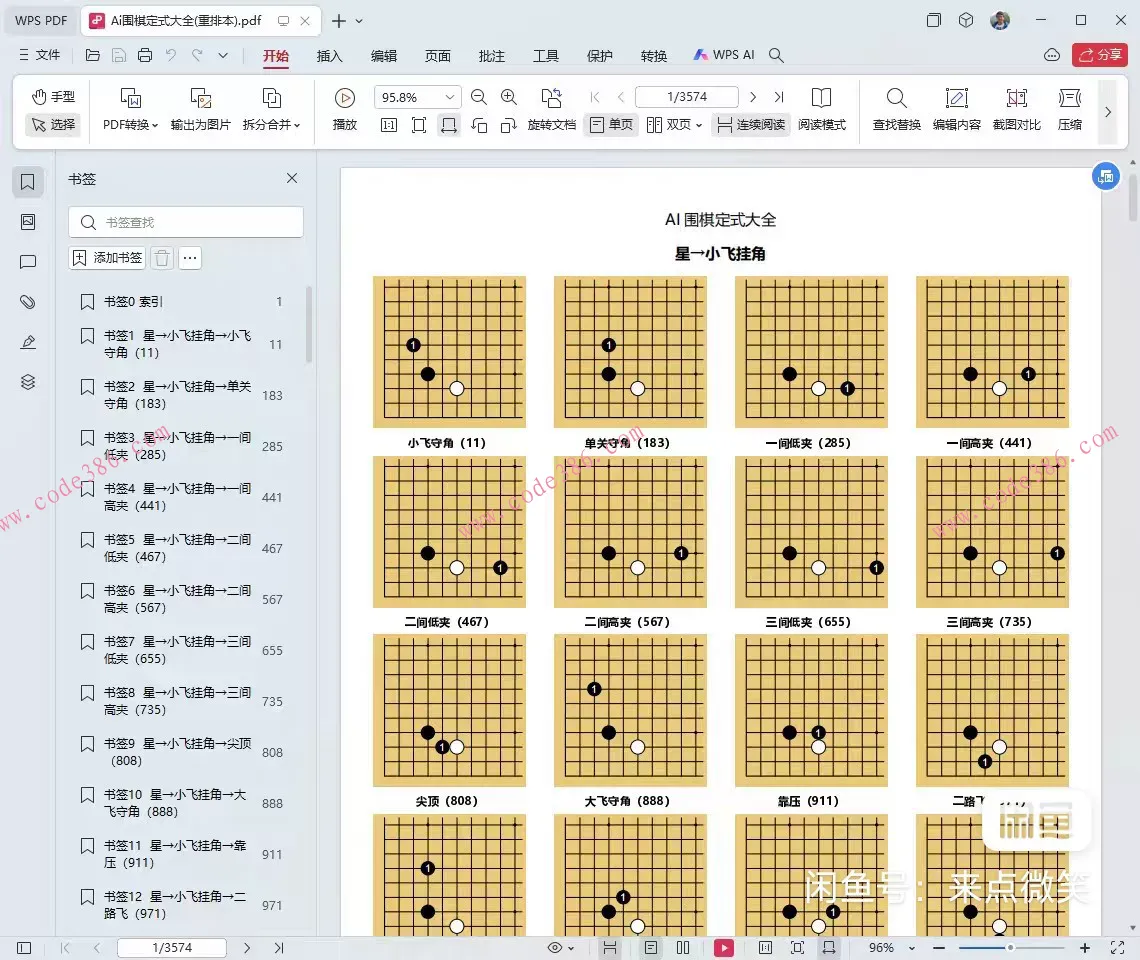The image size is (1140, 960).
Task: Adjust the zoom slider in status bar
Action: pos(1010,947)
